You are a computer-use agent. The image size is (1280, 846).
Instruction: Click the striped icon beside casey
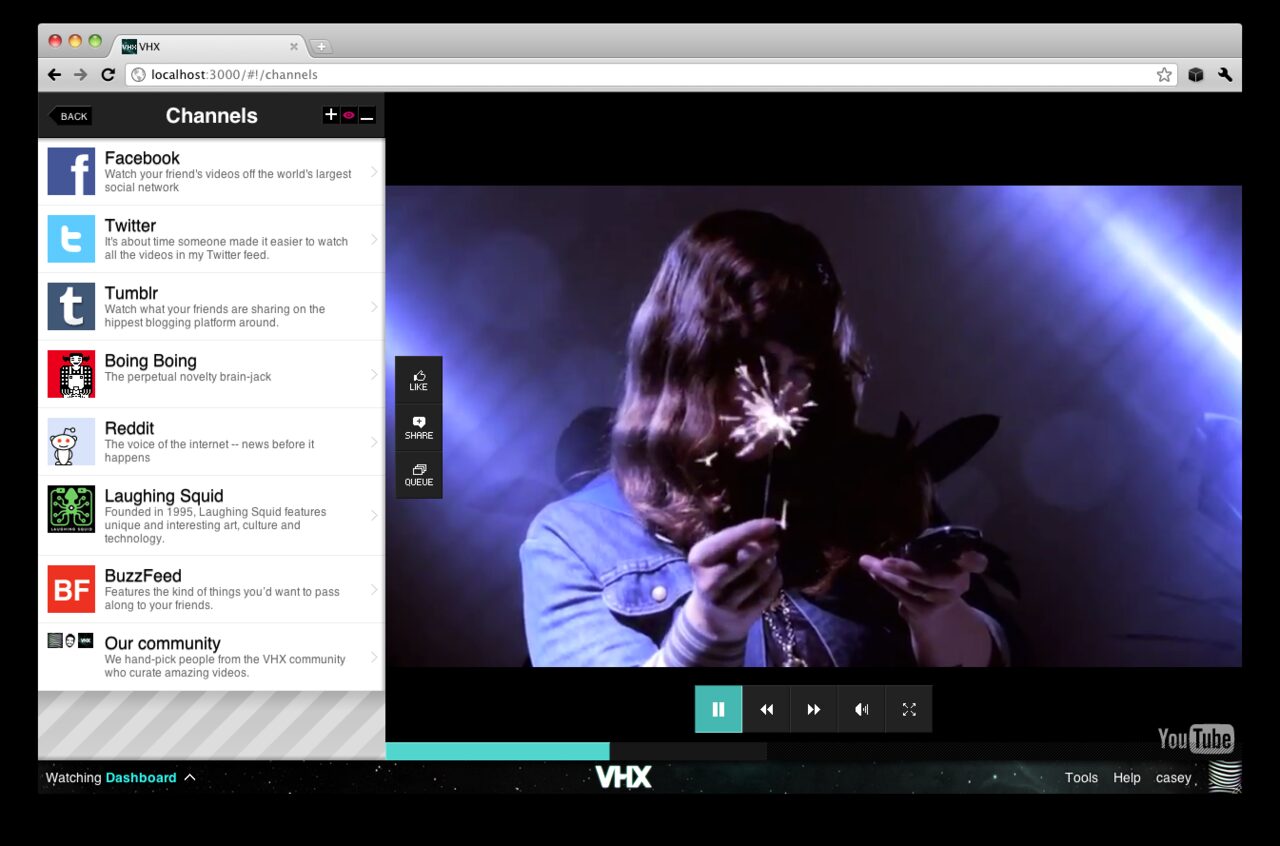(x=1225, y=777)
